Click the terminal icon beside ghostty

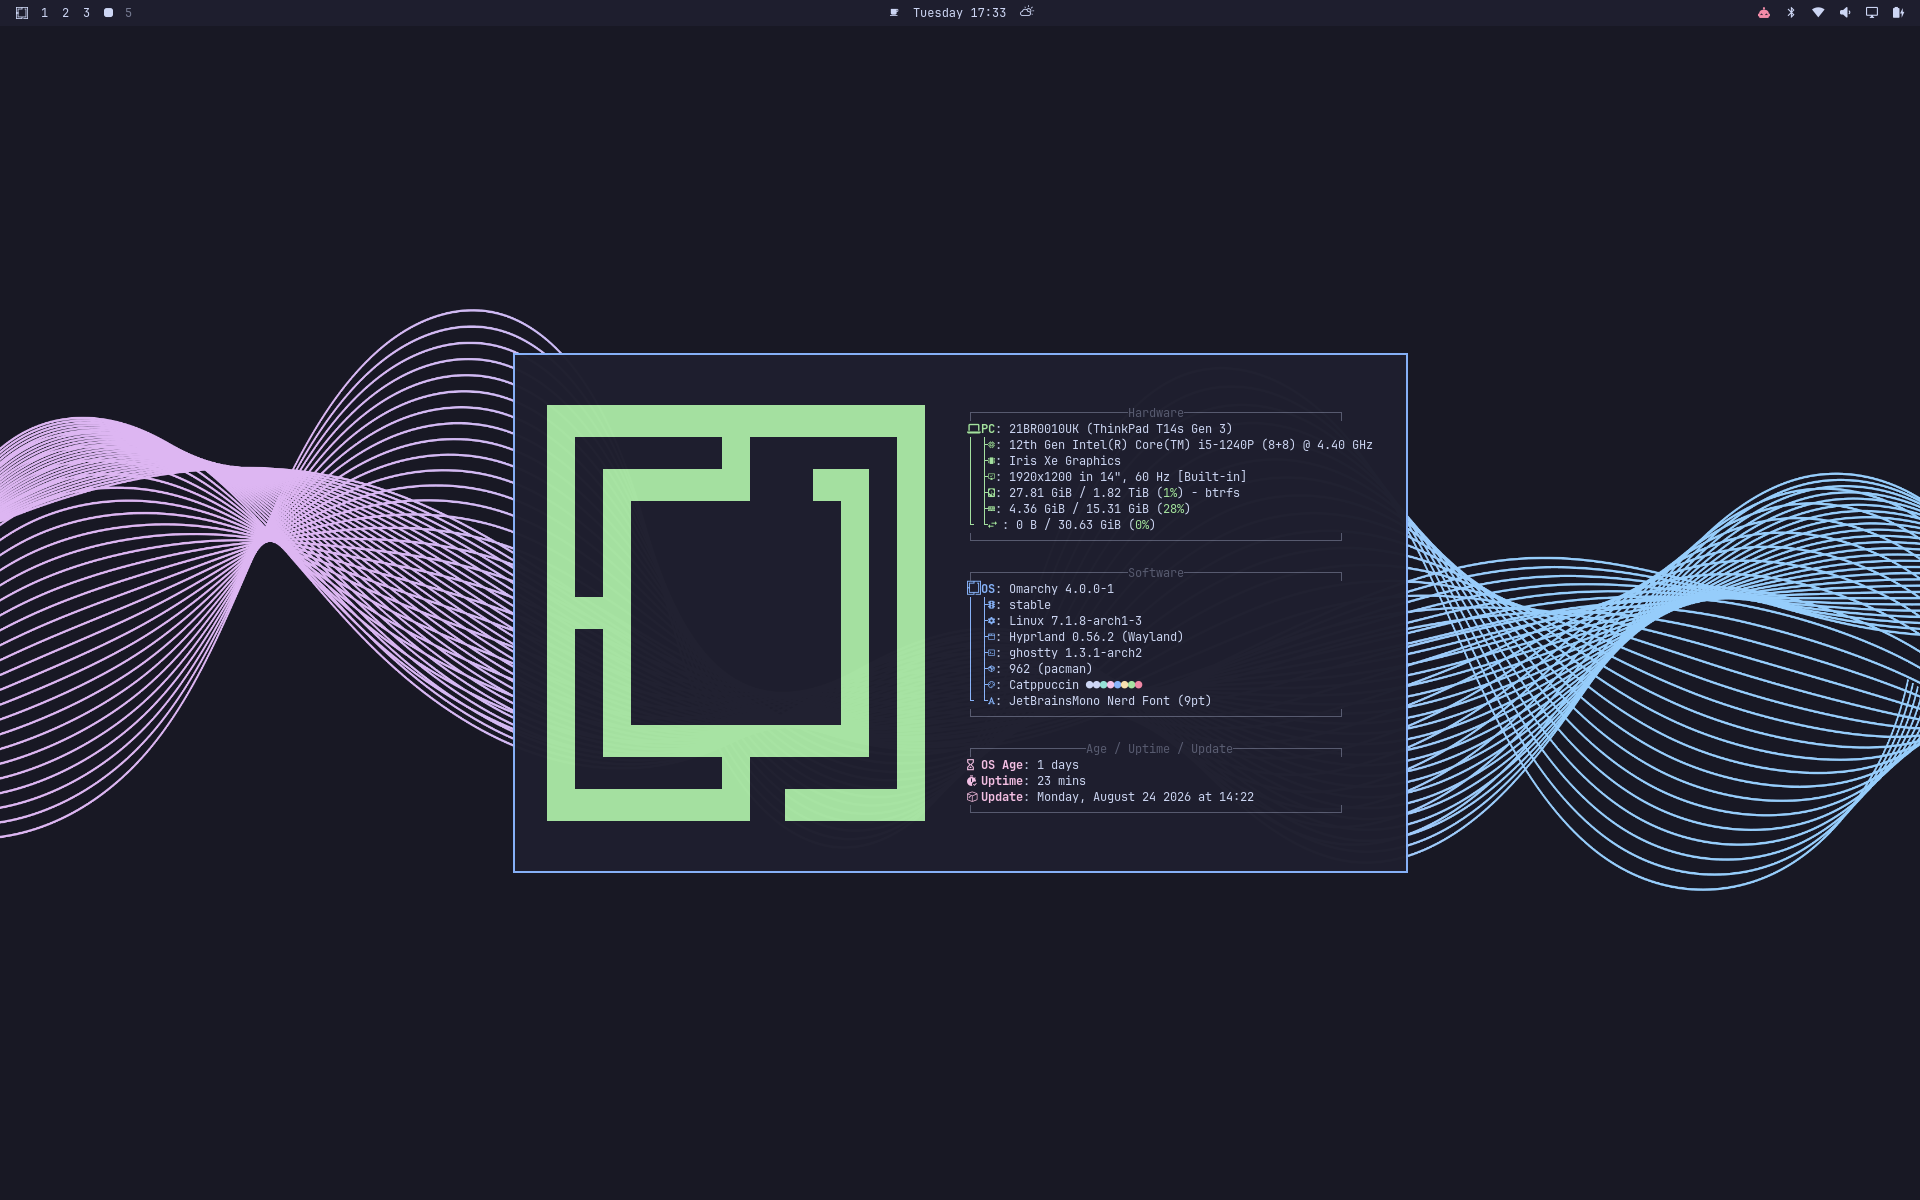991,653
